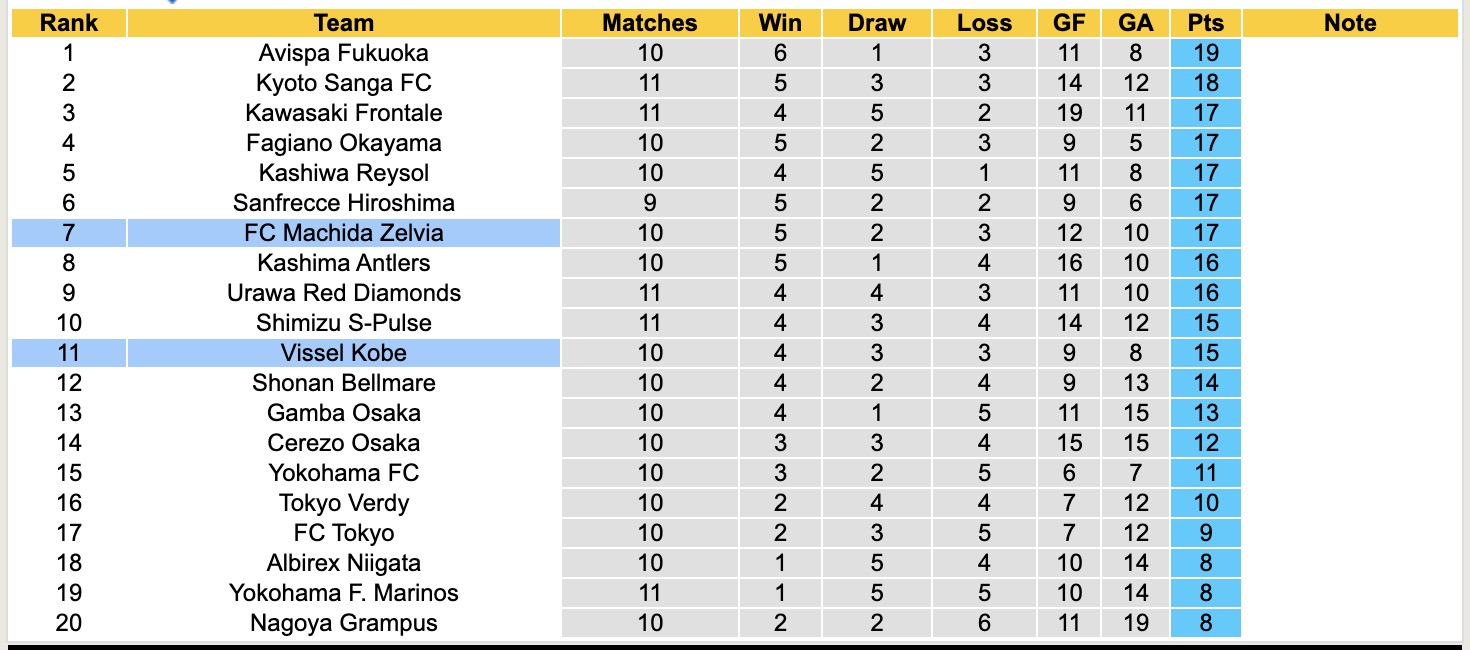The width and height of the screenshot is (1470, 650).
Task: Click the GA column header
Action: point(1136,23)
